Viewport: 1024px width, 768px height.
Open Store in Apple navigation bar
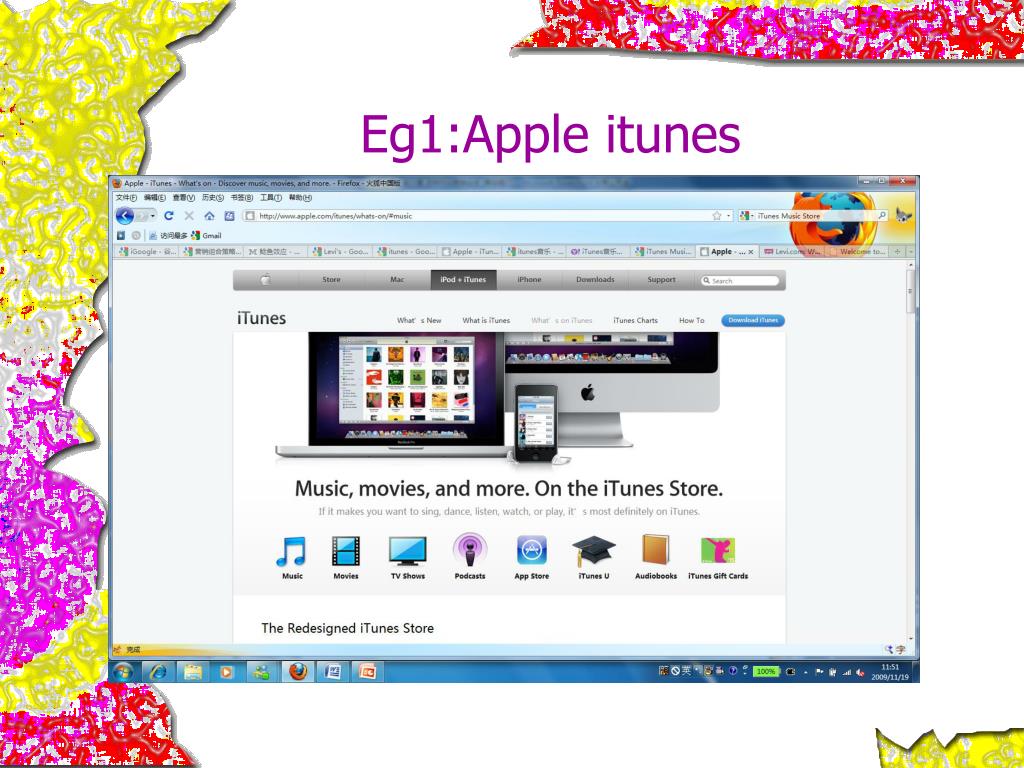coord(331,280)
